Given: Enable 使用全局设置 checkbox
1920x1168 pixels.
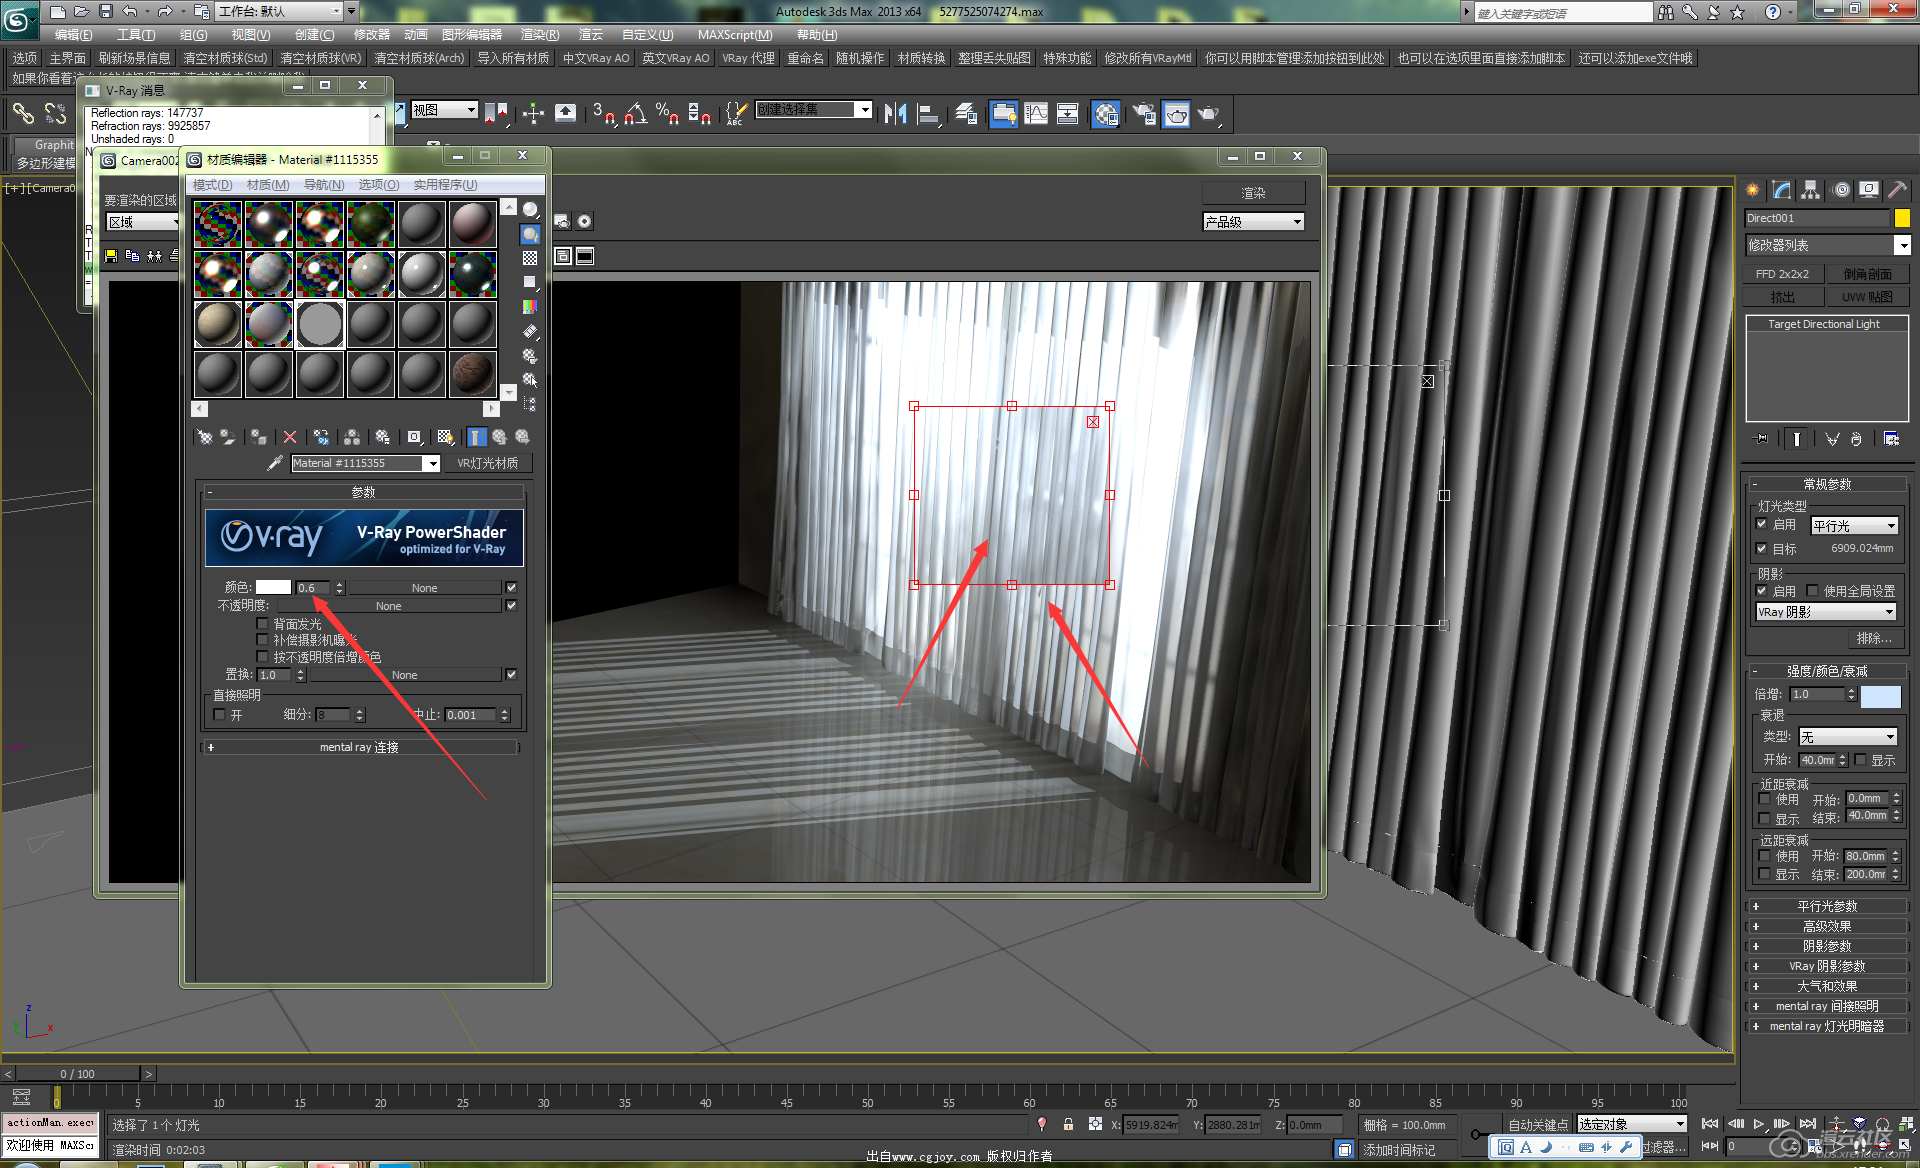Looking at the screenshot, I should [1813, 591].
